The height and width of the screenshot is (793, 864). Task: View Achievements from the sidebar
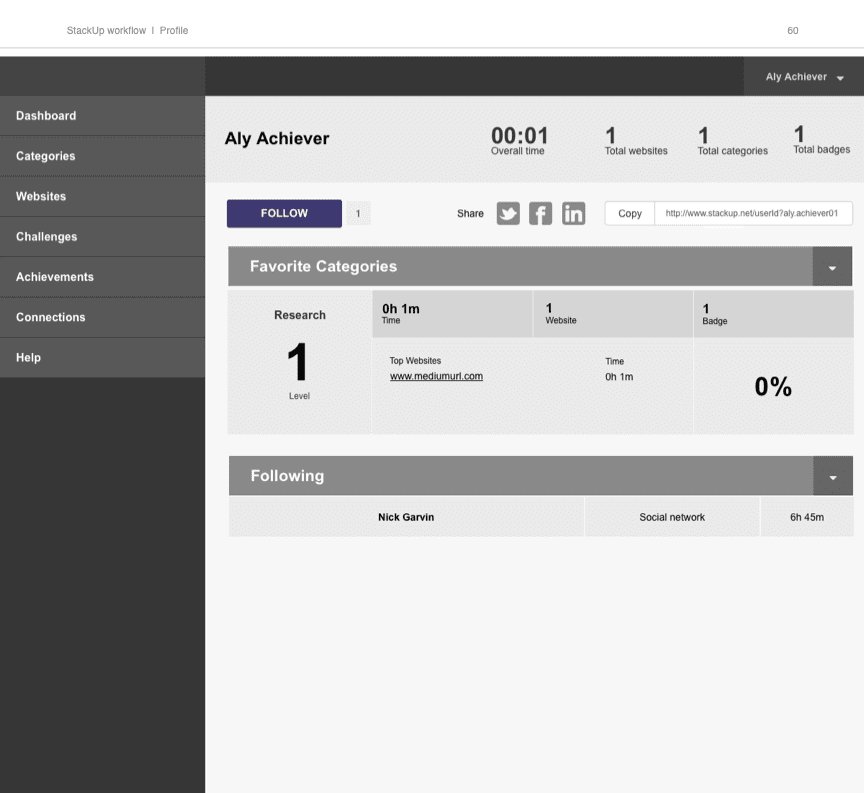coord(55,277)
